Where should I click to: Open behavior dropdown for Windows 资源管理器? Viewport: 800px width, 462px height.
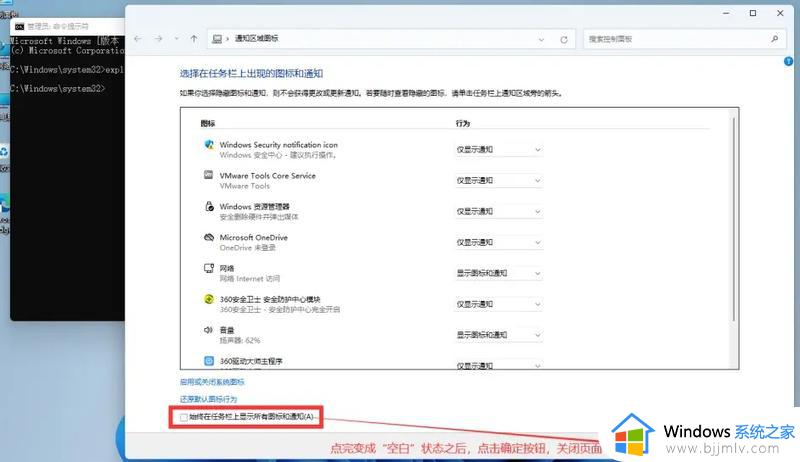[x=498, y=212]
